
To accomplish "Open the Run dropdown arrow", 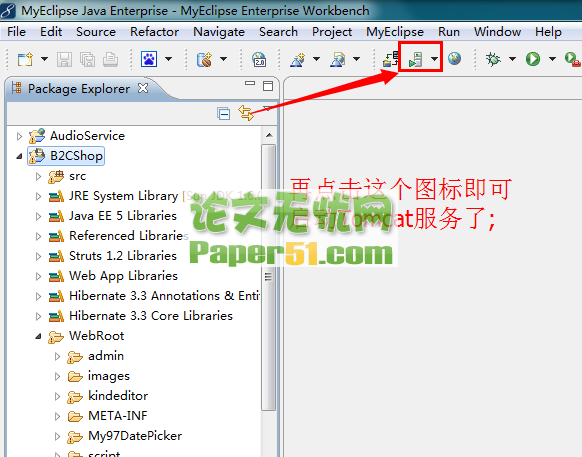I will 552,59.
